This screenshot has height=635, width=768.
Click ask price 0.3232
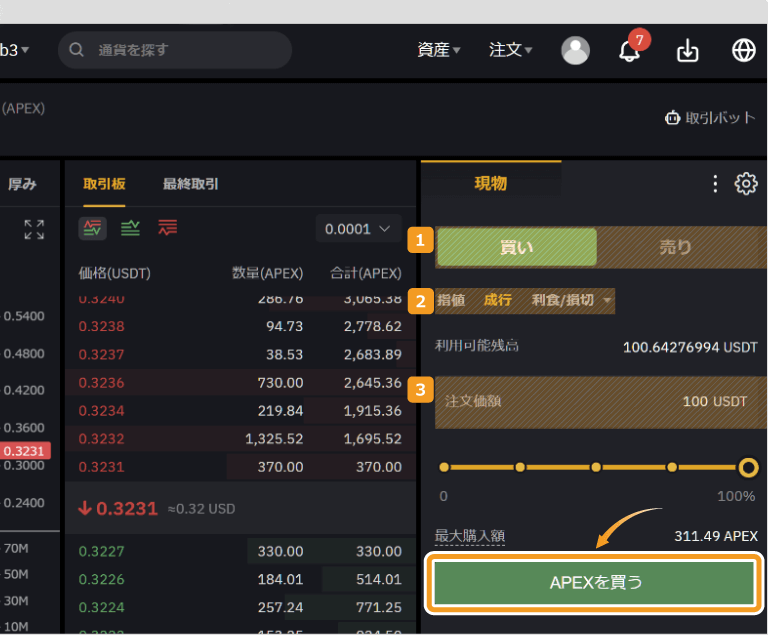pos(101,439)
